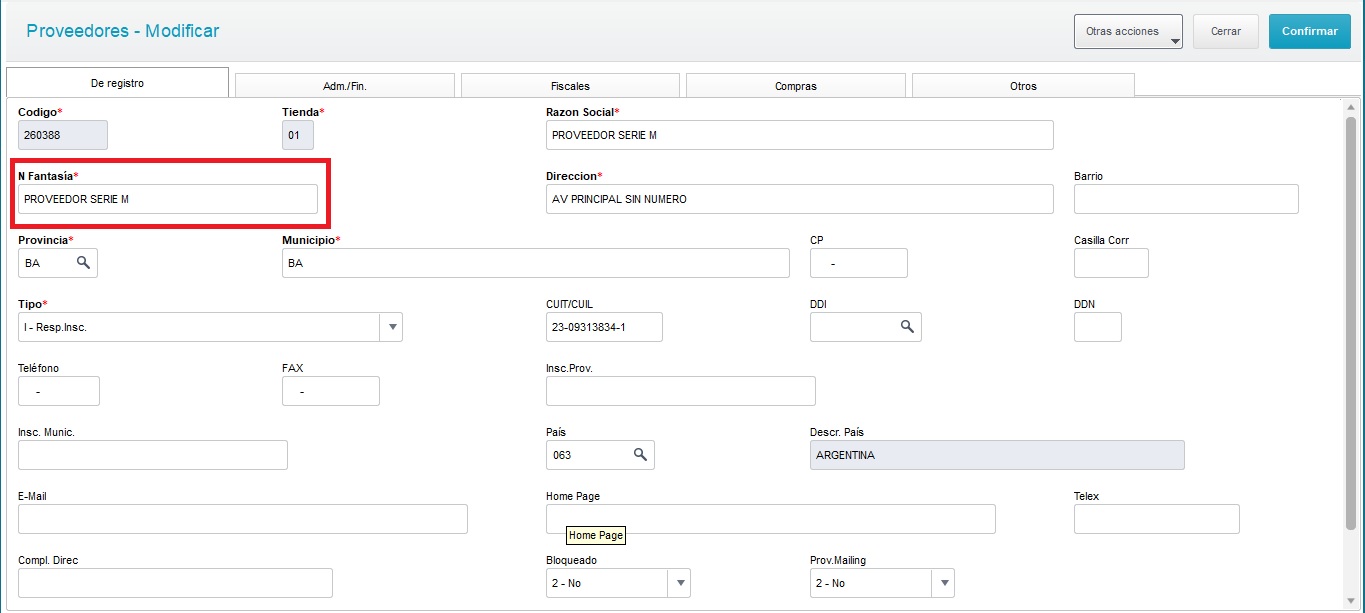Open the Adm./Fin. tab
Screen dimensions: 1365x613
(345, 86)
